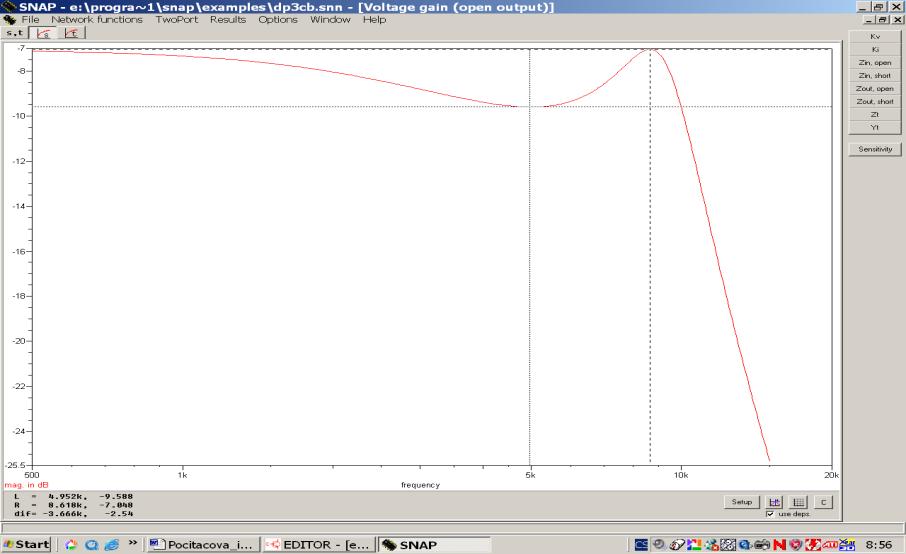Viewport: 906px width, 554px height.
Task: Click the C button beside grid icon
Action: (823, 502)
